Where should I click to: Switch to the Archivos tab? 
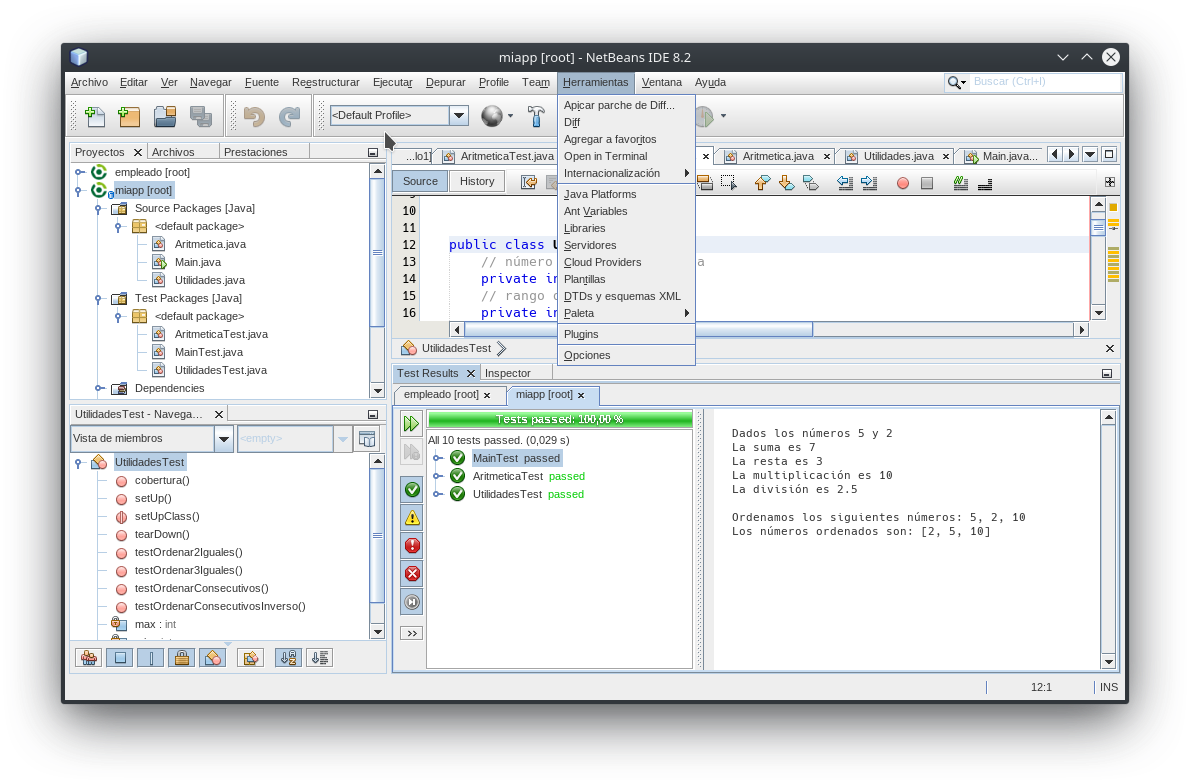coord(173,152)
